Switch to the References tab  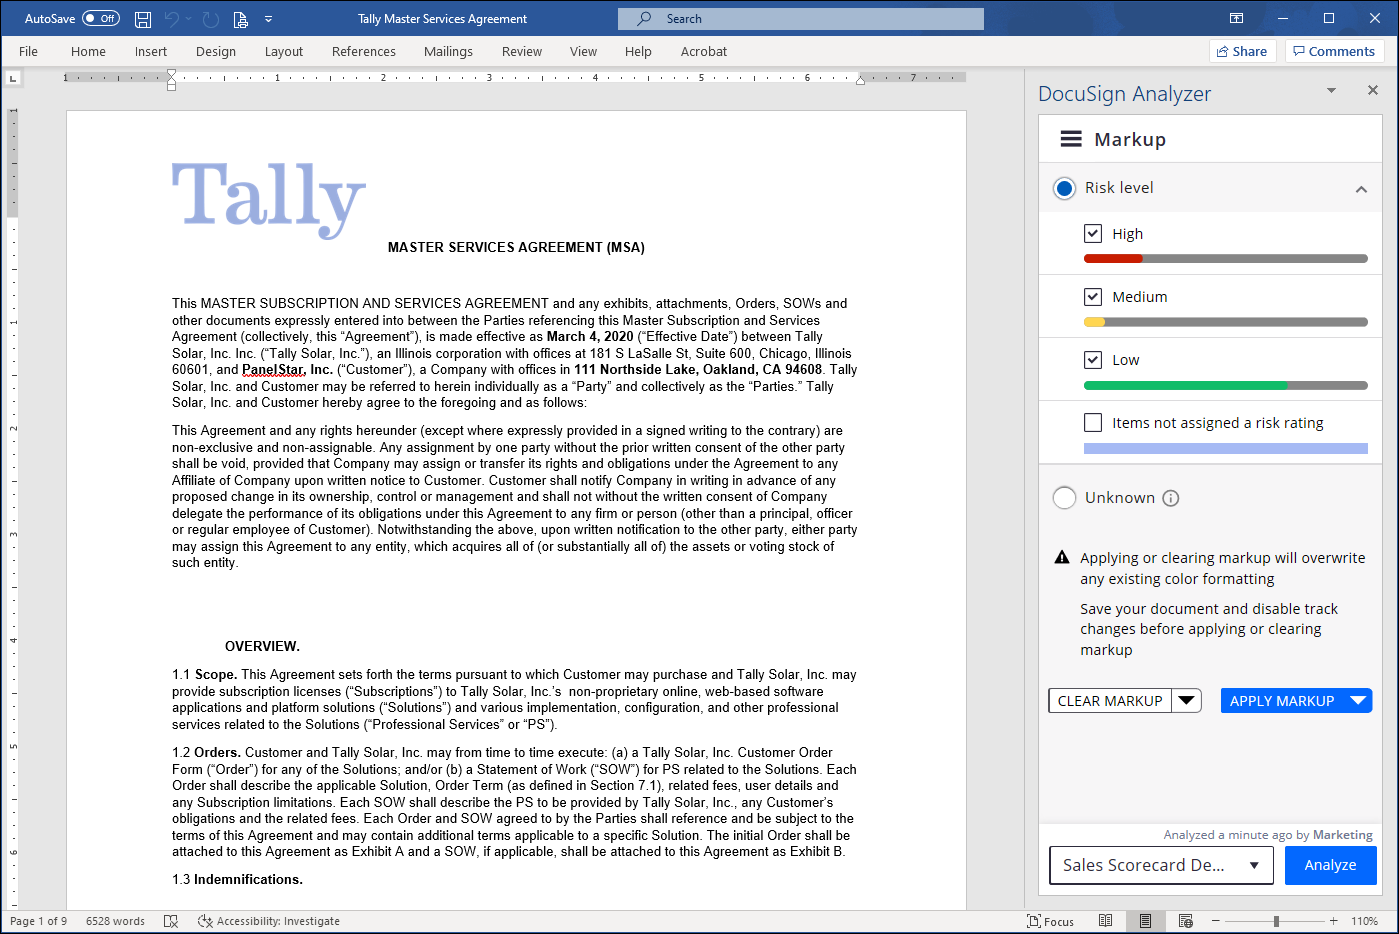(364, 51)
